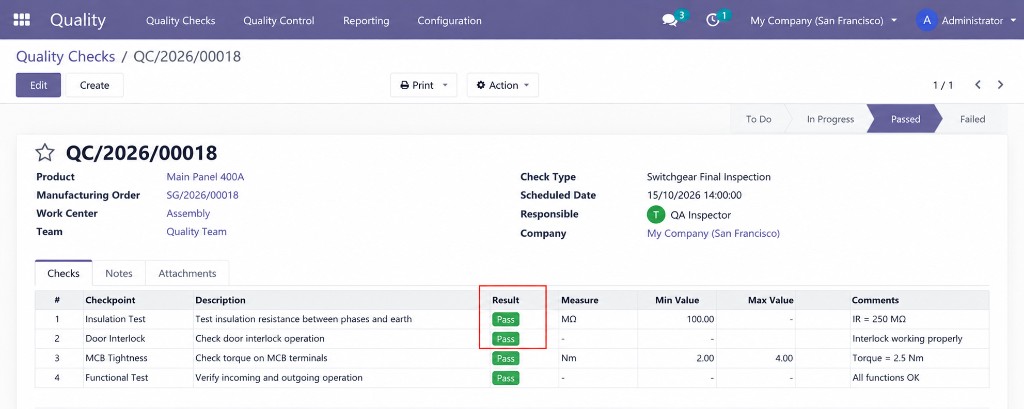Viewport: 1024px width, 409px height.
Task: Click Pass badge for Door Interlock
Action: tap(505, 339)
